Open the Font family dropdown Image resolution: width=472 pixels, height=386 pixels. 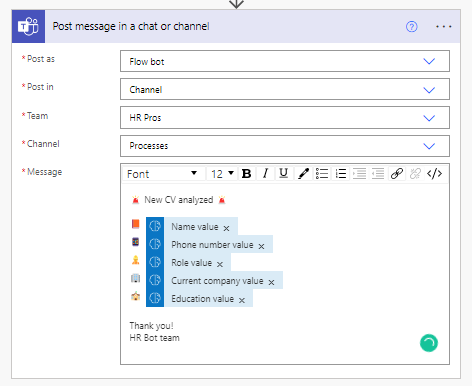pos(162,174)
